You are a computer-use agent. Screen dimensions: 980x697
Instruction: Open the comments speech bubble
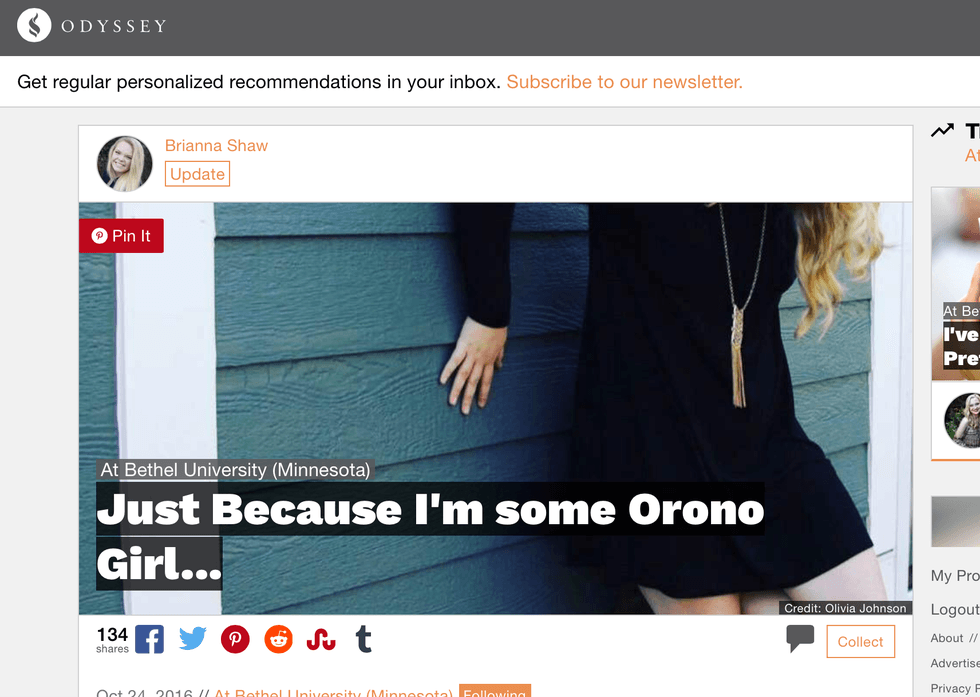(x=800, y=638)
